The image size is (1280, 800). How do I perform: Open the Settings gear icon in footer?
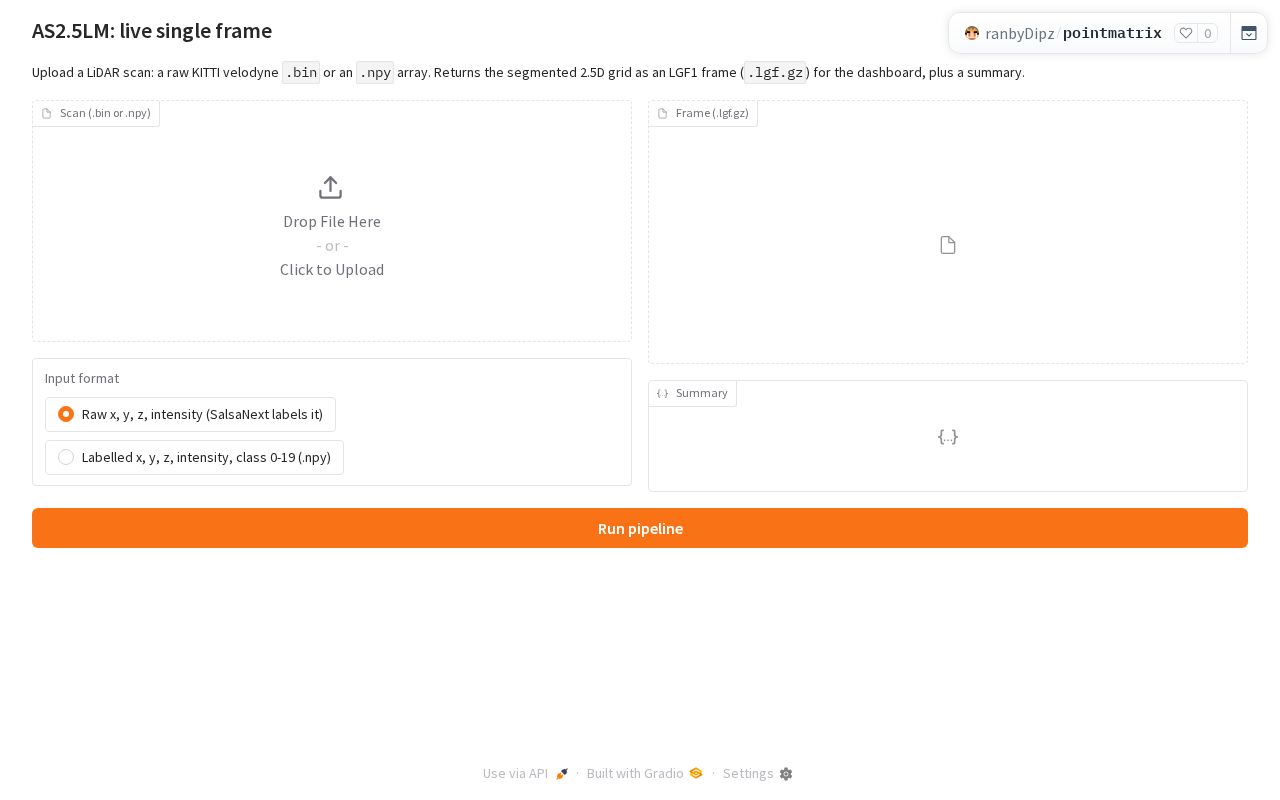click(786, 774)
